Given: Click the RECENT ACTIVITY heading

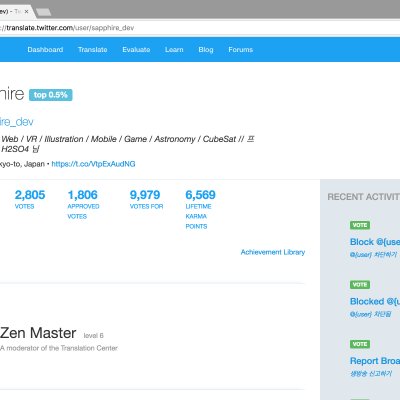Looking at the screenshot, I should 363,197.
